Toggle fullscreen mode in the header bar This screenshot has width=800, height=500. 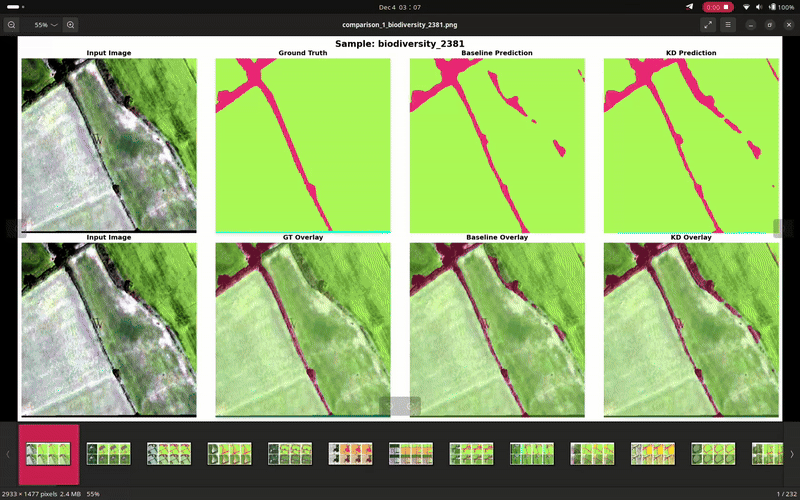tap(708, 24)
